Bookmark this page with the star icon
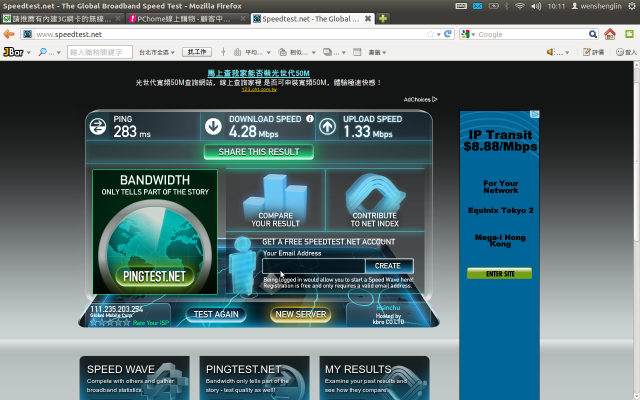Image resolution: width=640 pixels, height=400 pixels. click(430, 34)
